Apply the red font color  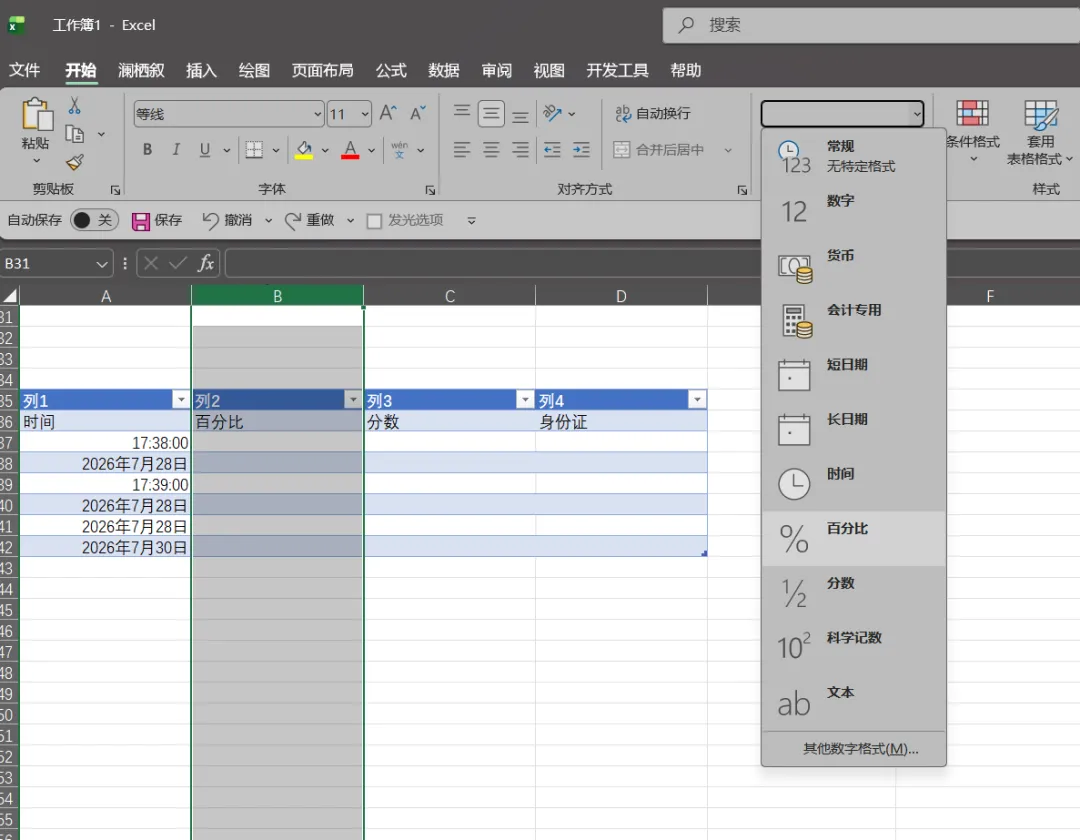pos(350,150)
